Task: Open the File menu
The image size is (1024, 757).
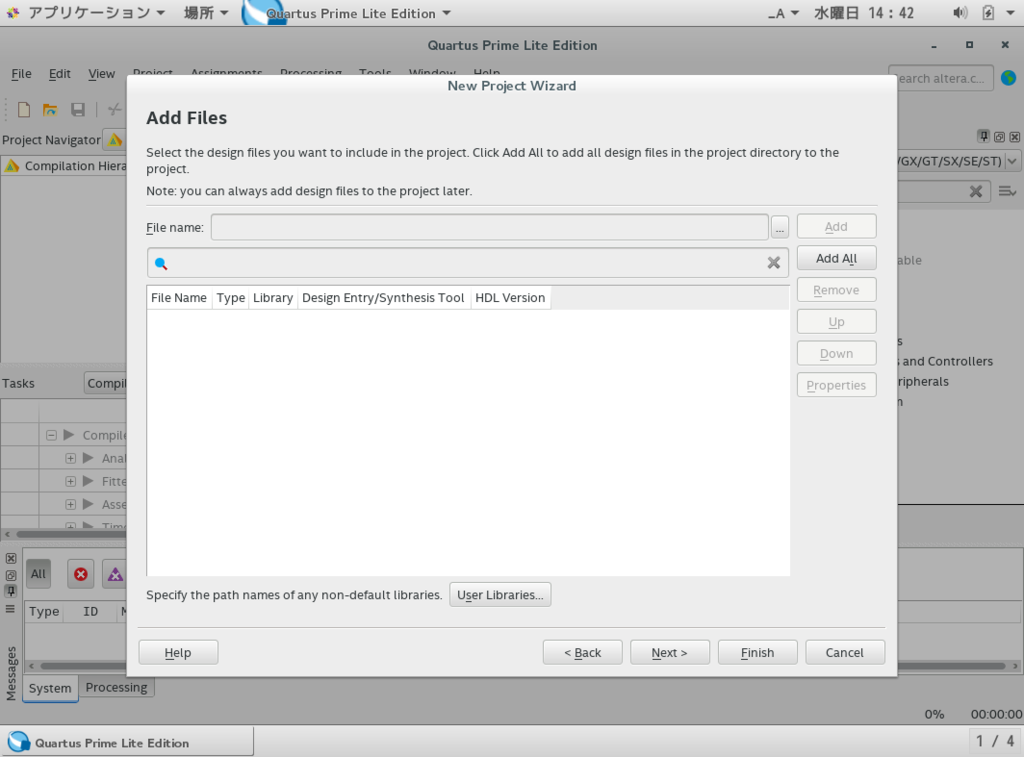Action: [21, 74]
